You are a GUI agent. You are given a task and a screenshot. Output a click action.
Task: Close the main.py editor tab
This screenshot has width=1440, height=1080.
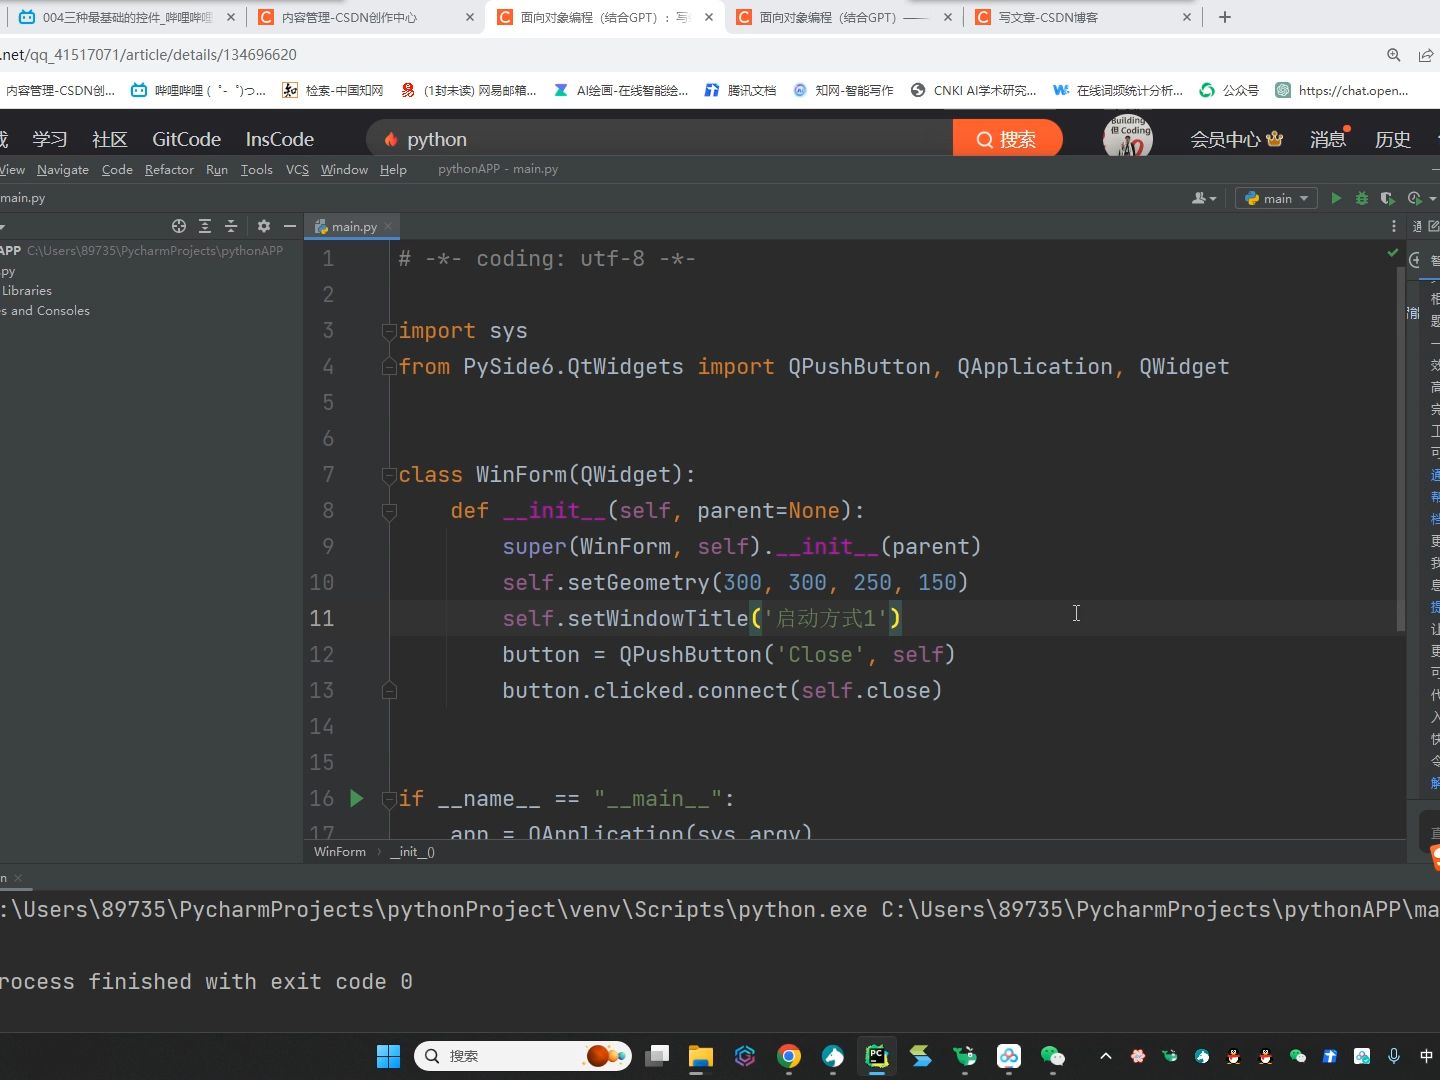388,227
